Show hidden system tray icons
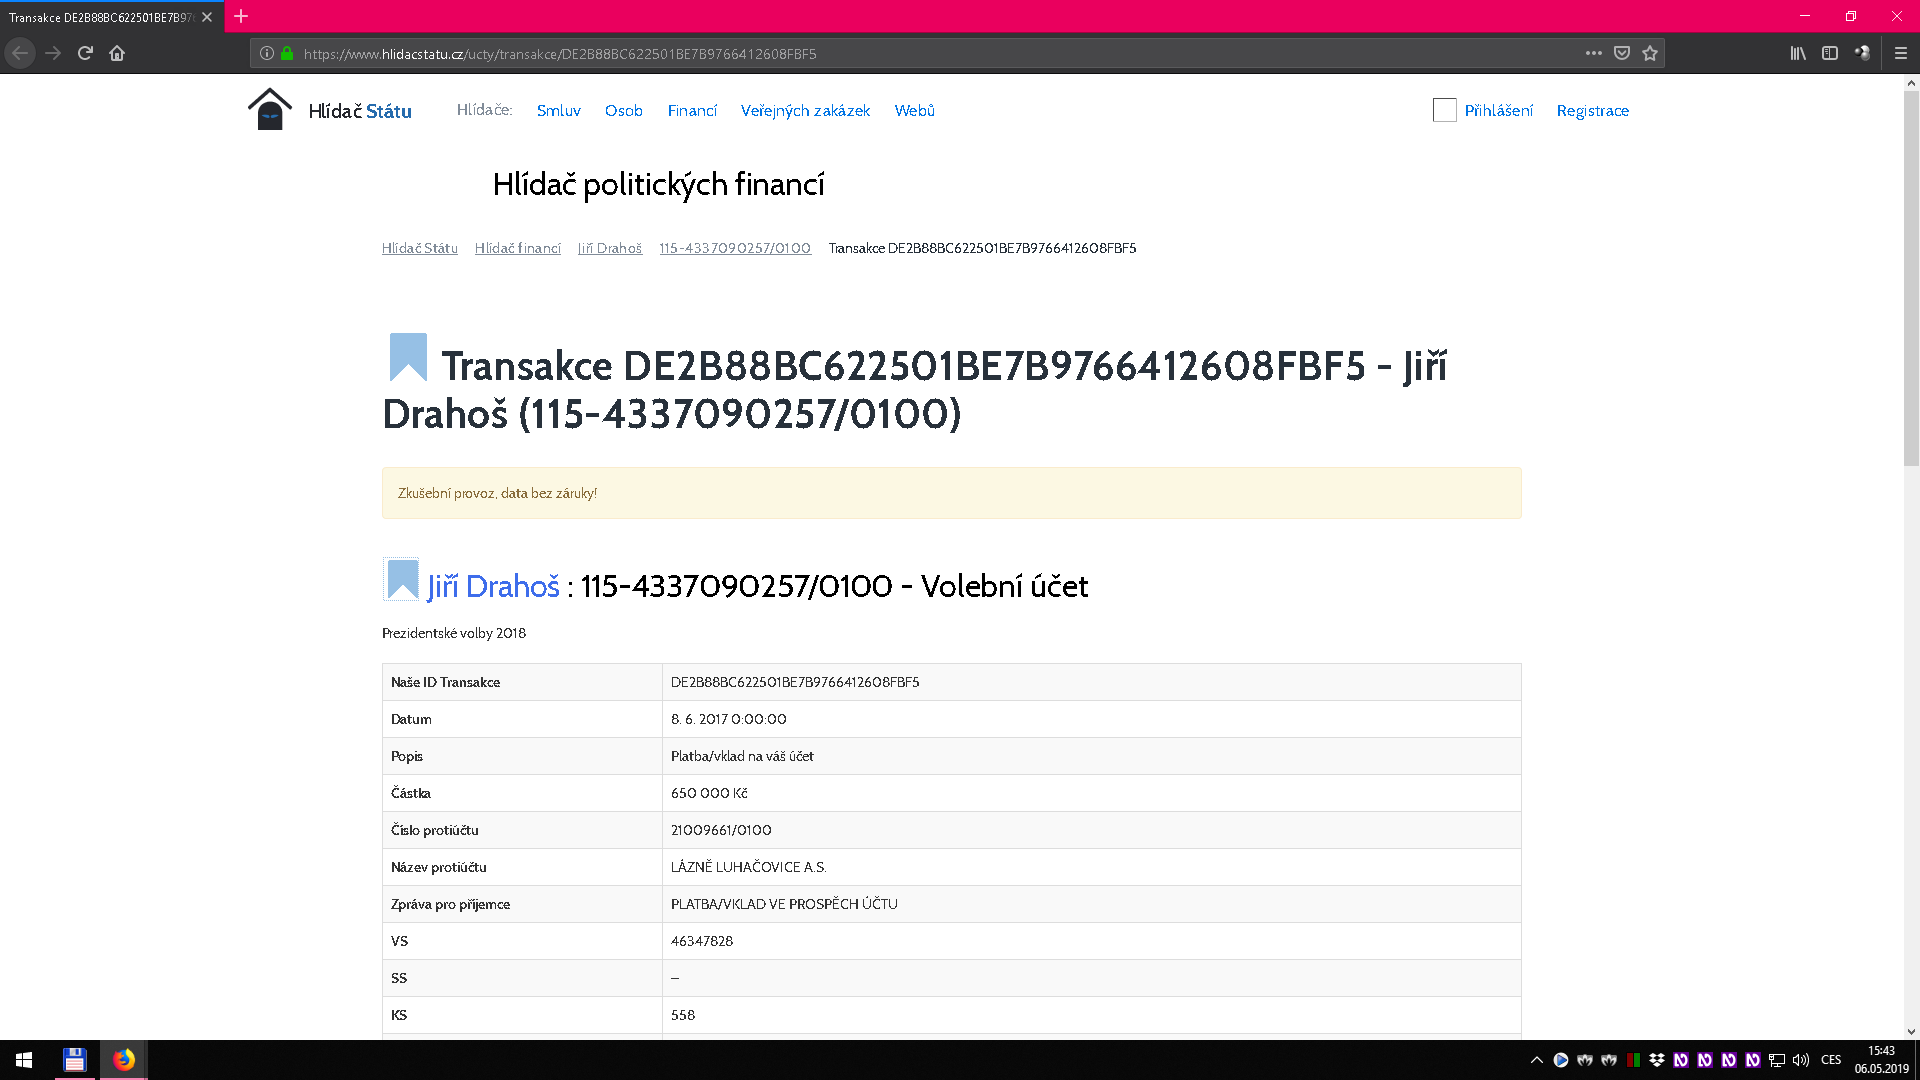This screenshot has width=1920, height=1080. [x=1537, y=1060]
